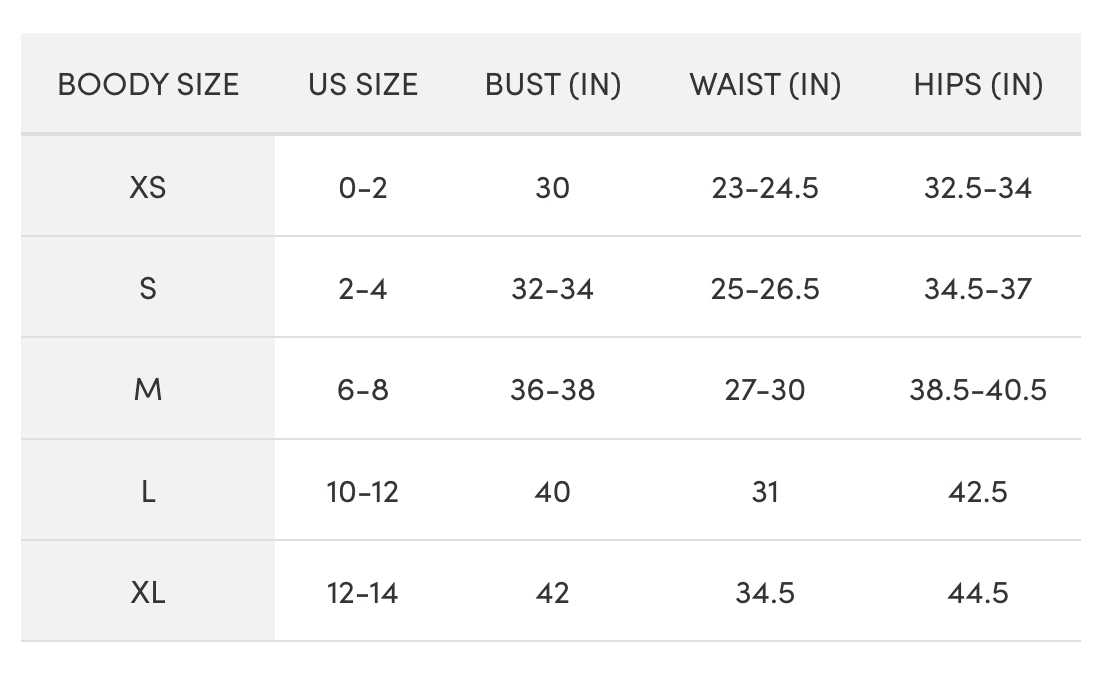Click the 38.5-40.5 hips measurement cell
This screenshot has width=1110, height=700.
pos(978,389)
